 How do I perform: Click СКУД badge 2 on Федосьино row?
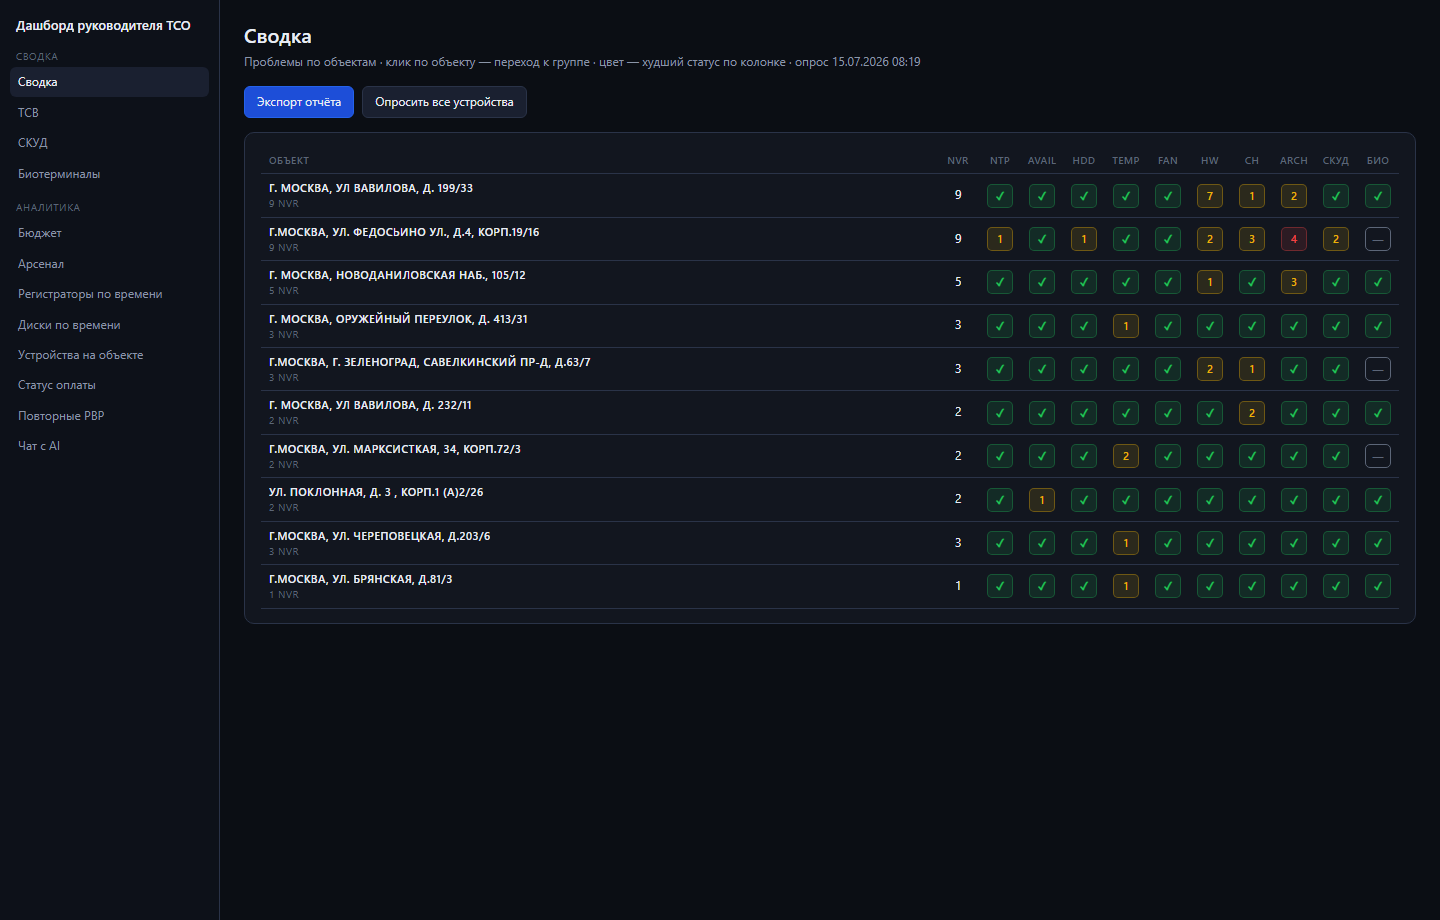[x=1335, y=239]
